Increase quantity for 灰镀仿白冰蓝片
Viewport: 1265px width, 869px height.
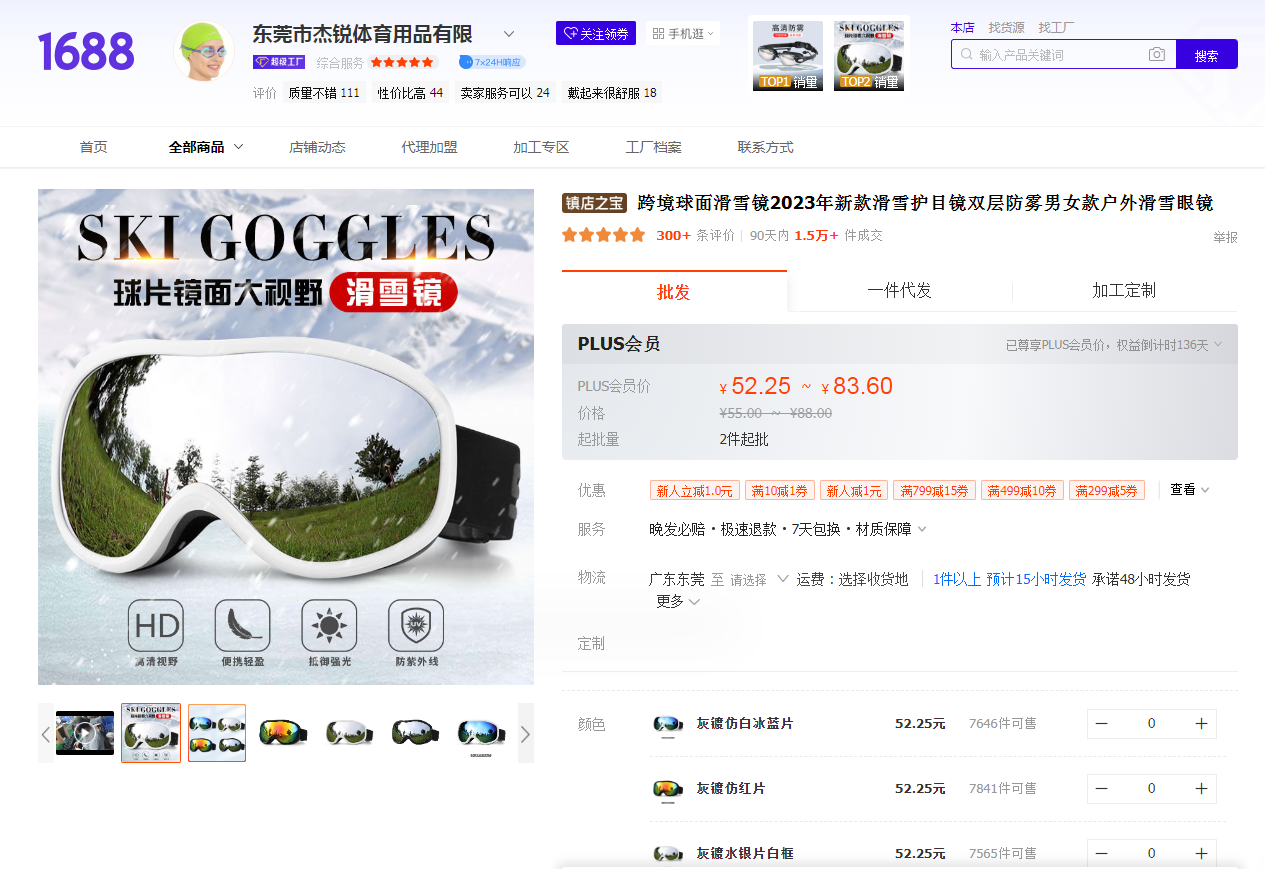(1202, 724)
